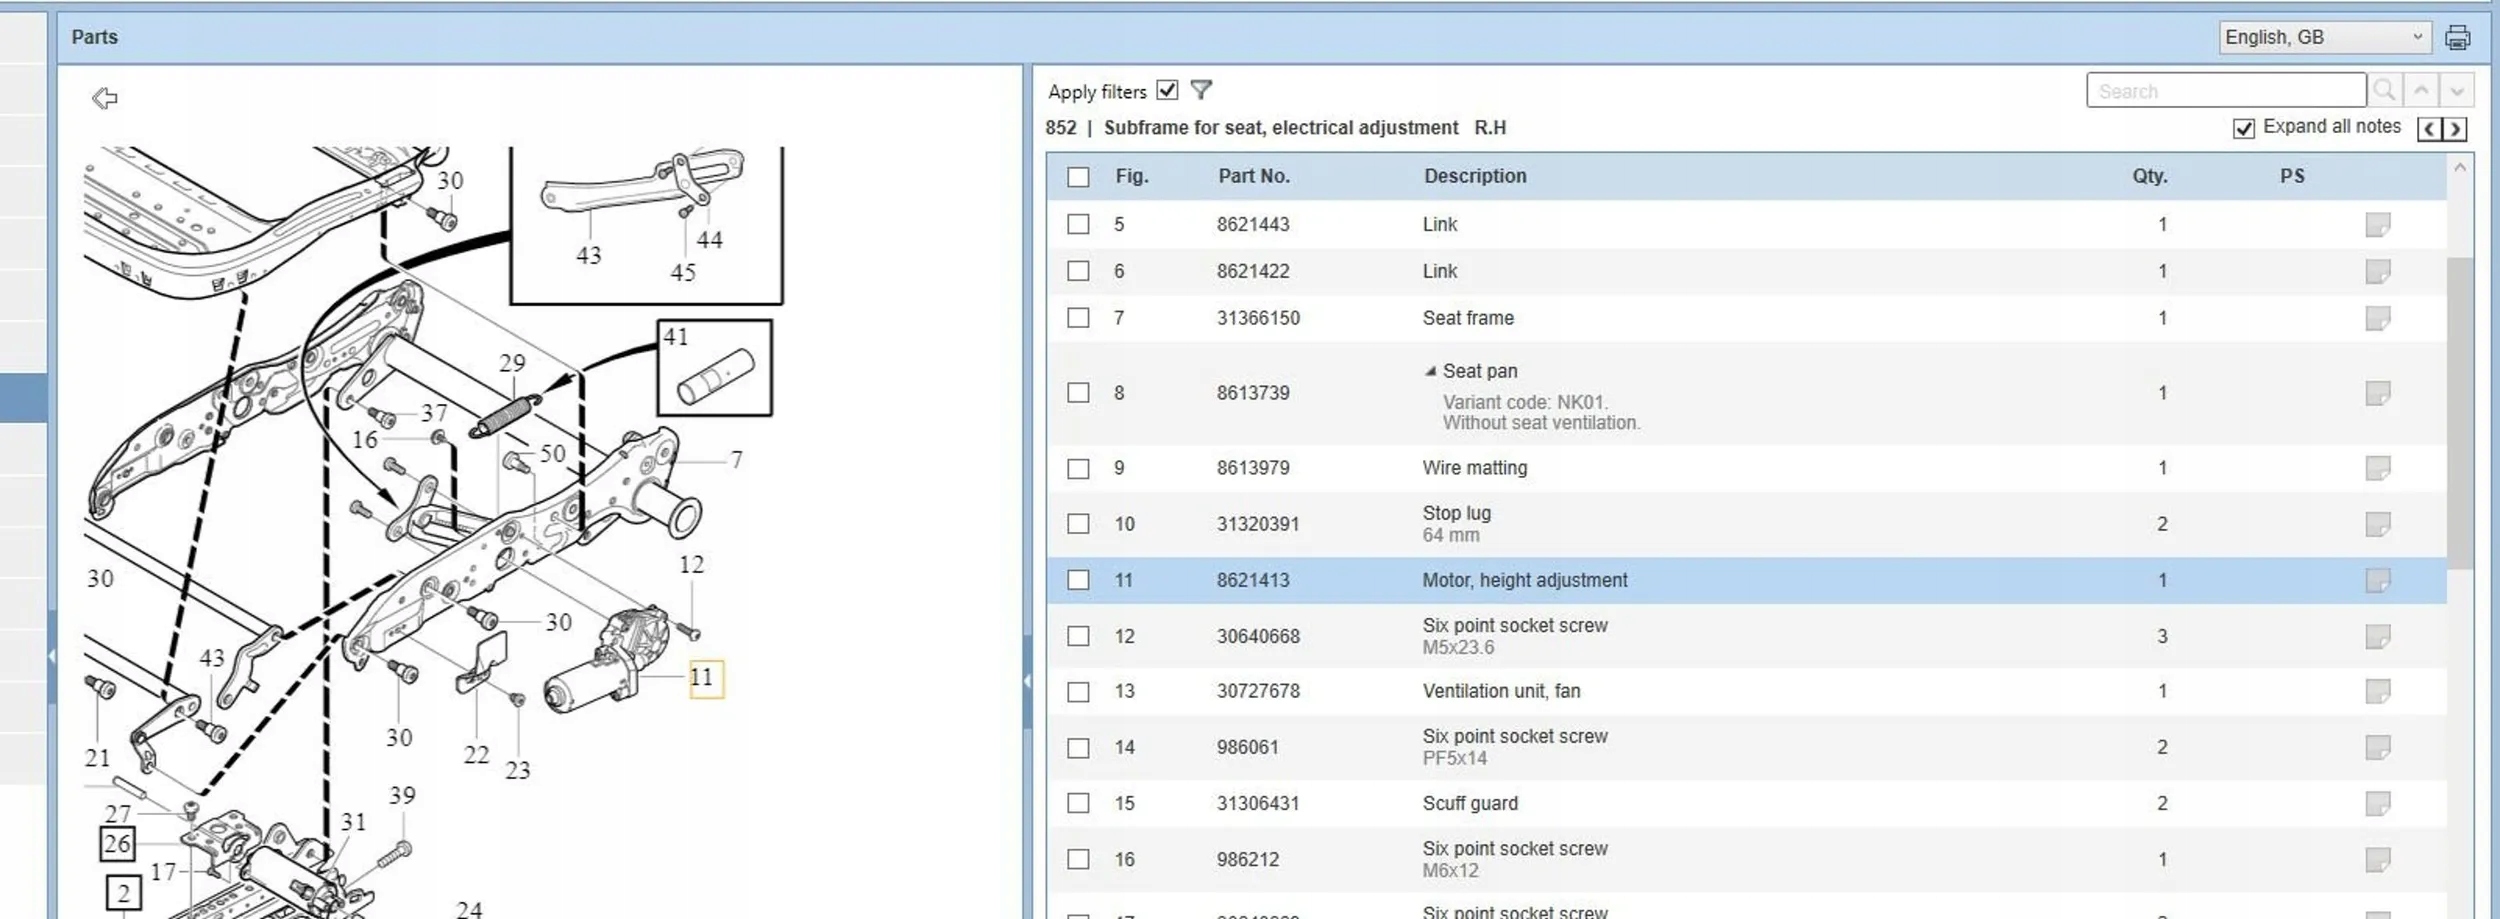
Task: Go to next section arrow
Action: click(x=2455, y=129)
